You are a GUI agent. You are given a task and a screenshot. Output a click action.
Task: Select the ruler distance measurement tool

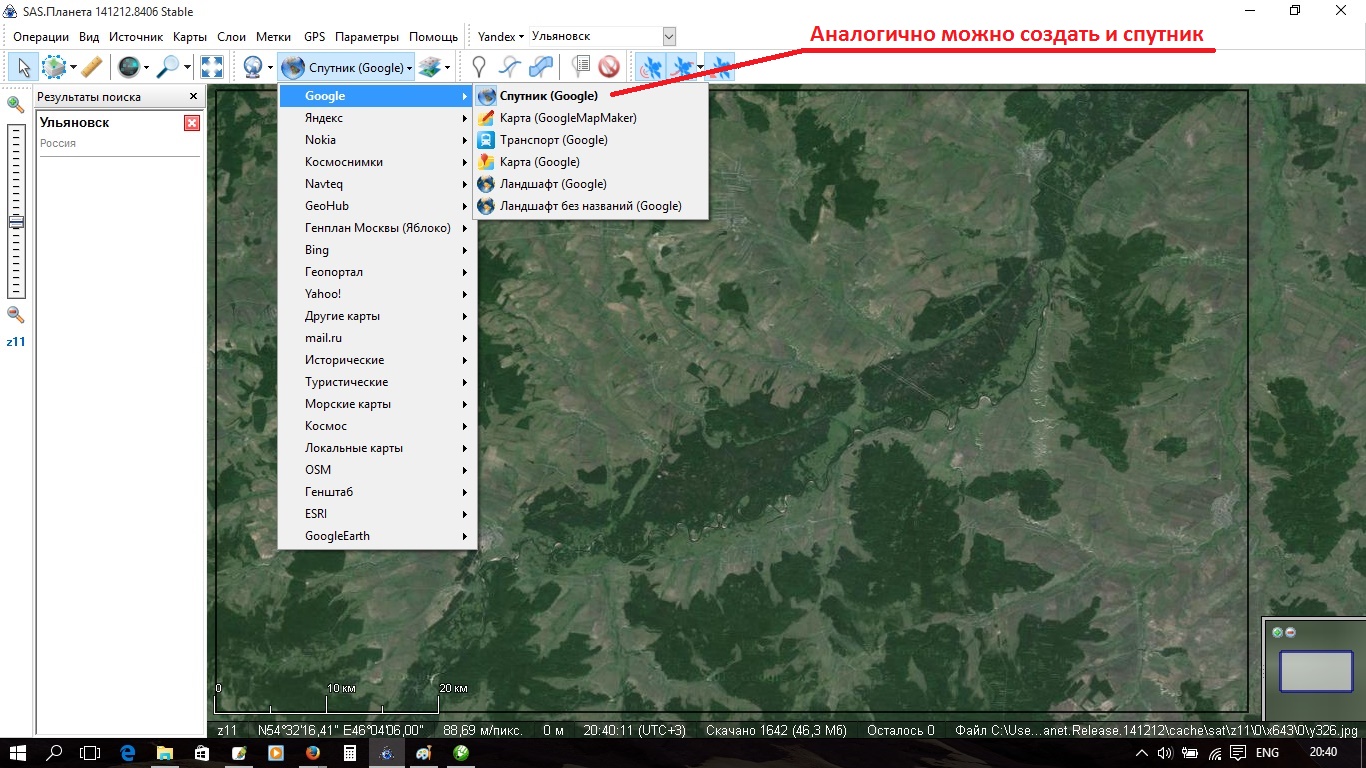coord(92,67)
